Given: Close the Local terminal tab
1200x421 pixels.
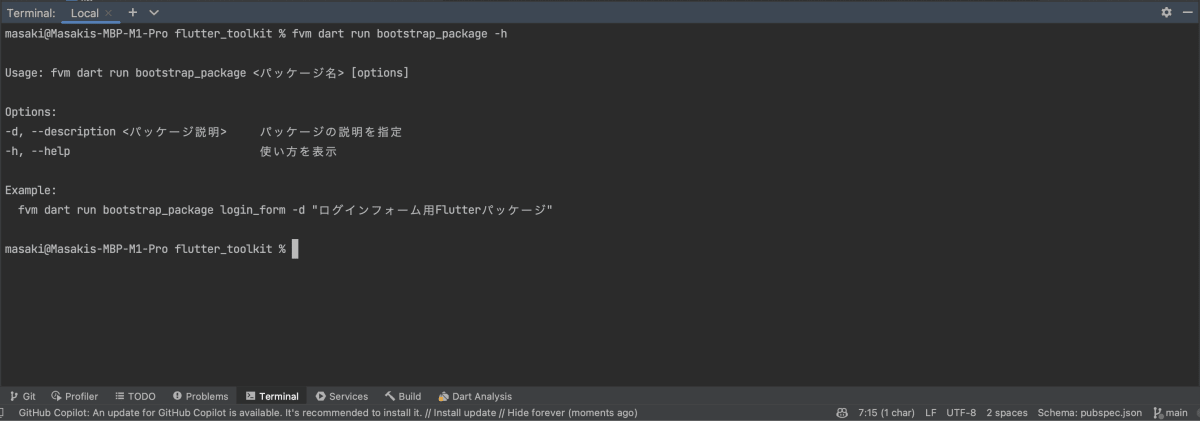Looking at the screenshot, I should (x=108, y=13).
